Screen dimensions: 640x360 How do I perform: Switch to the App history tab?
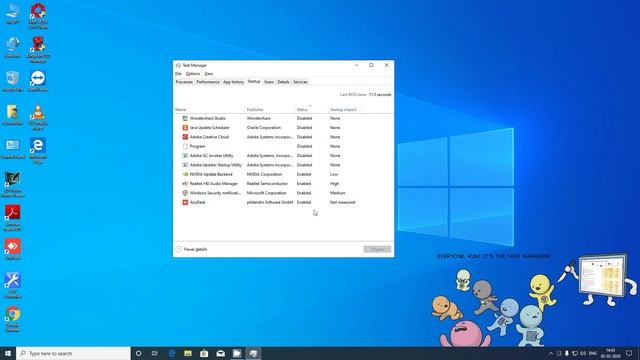(233, 82)
